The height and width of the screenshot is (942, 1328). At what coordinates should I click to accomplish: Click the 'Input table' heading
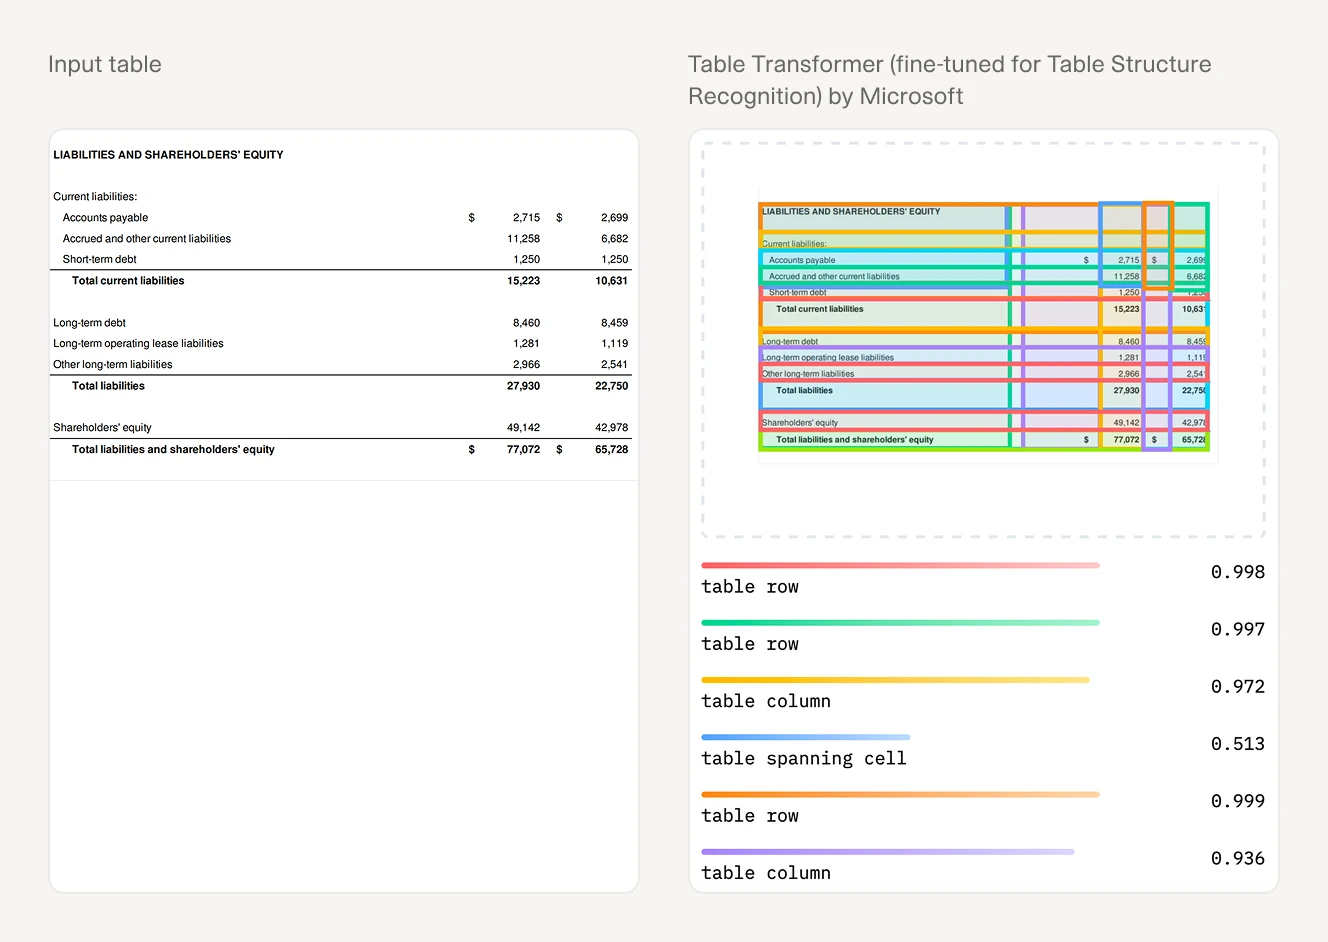[x=105, y=64]
